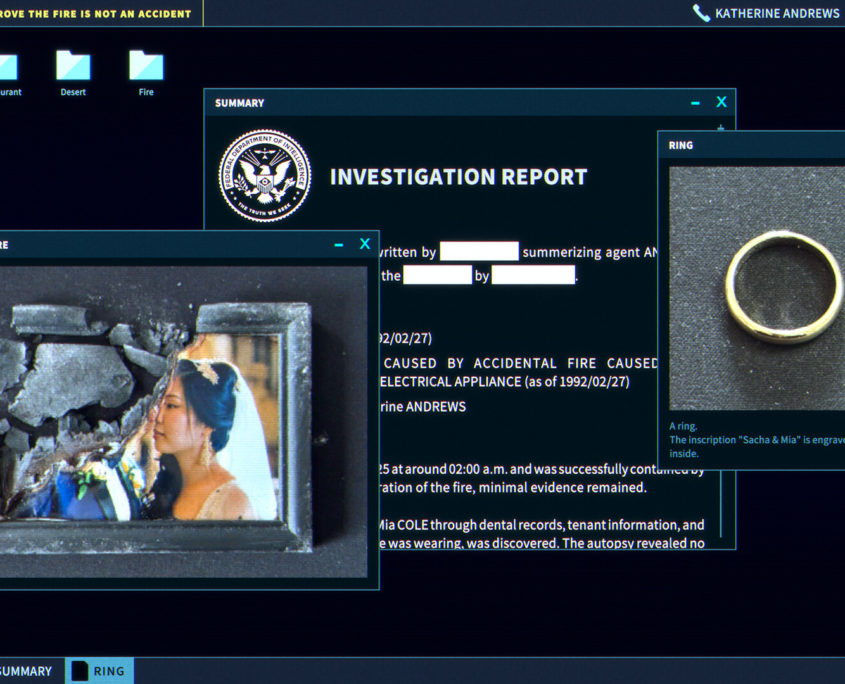Click the objective text about the fire
Image resolution: width=845 pixels, height=684 pixels.
tap(96, 13)
